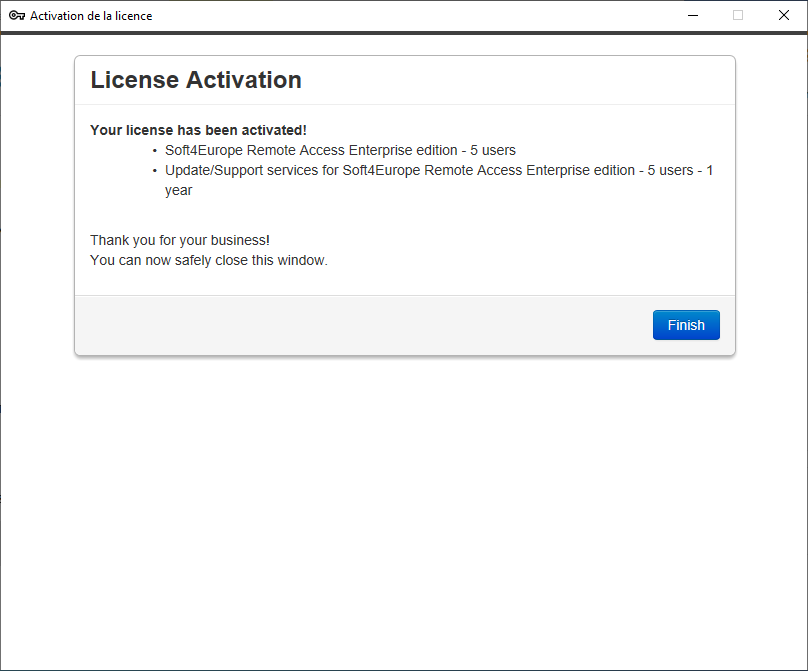Select the Remote Access Enterprise edition license line
808x671 pixels.
(x=340, y=150)
